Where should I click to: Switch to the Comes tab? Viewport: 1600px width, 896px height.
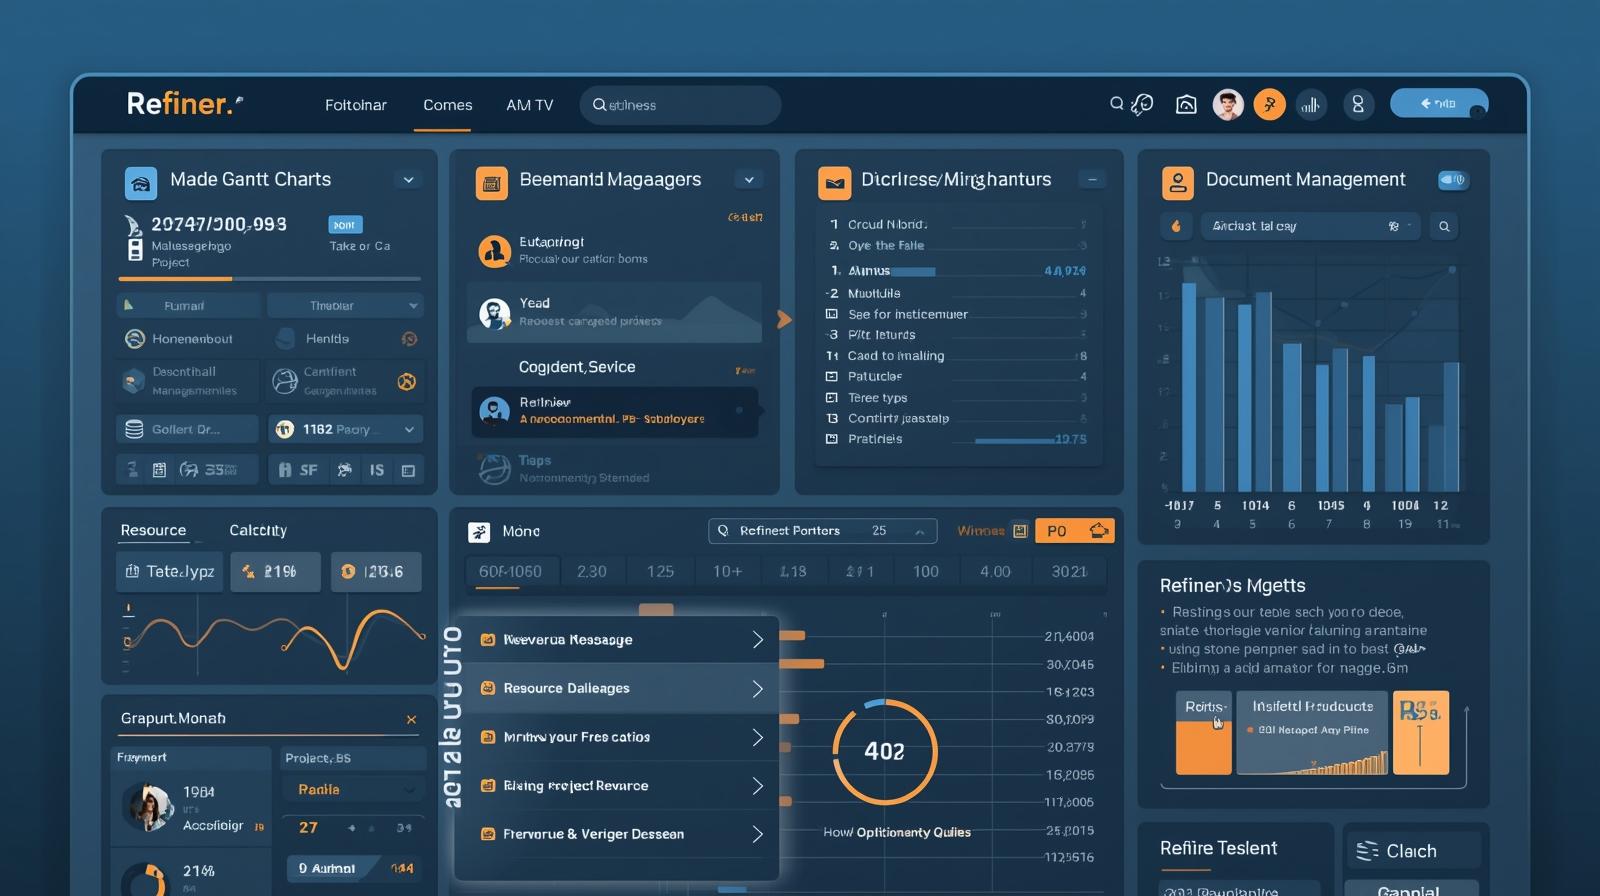click(447, 105)
